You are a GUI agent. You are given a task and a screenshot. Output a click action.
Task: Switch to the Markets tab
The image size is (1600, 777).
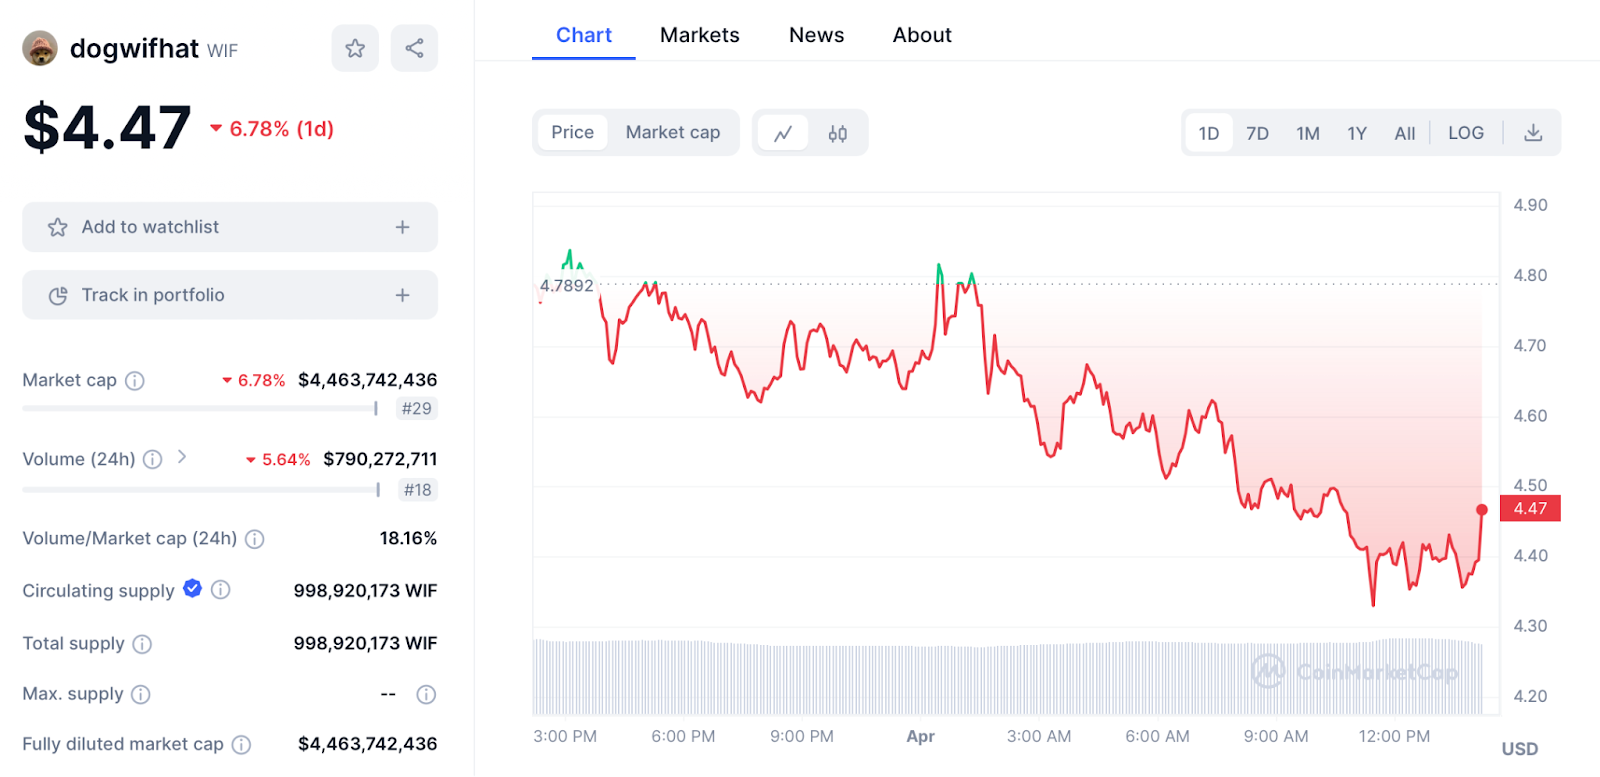700,35
